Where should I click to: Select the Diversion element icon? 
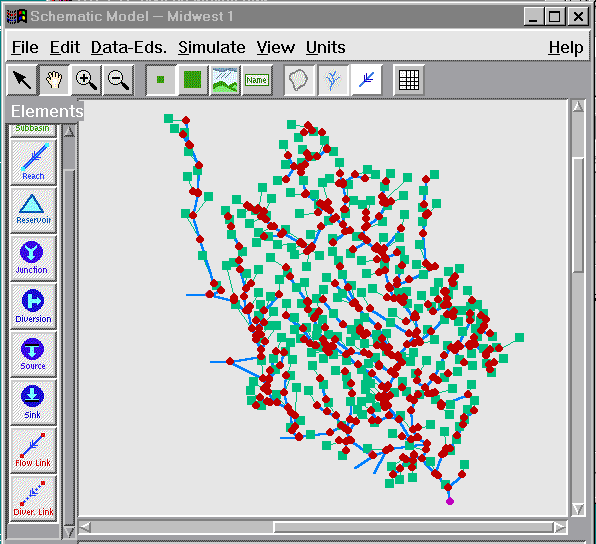click(x=33, y=306)
